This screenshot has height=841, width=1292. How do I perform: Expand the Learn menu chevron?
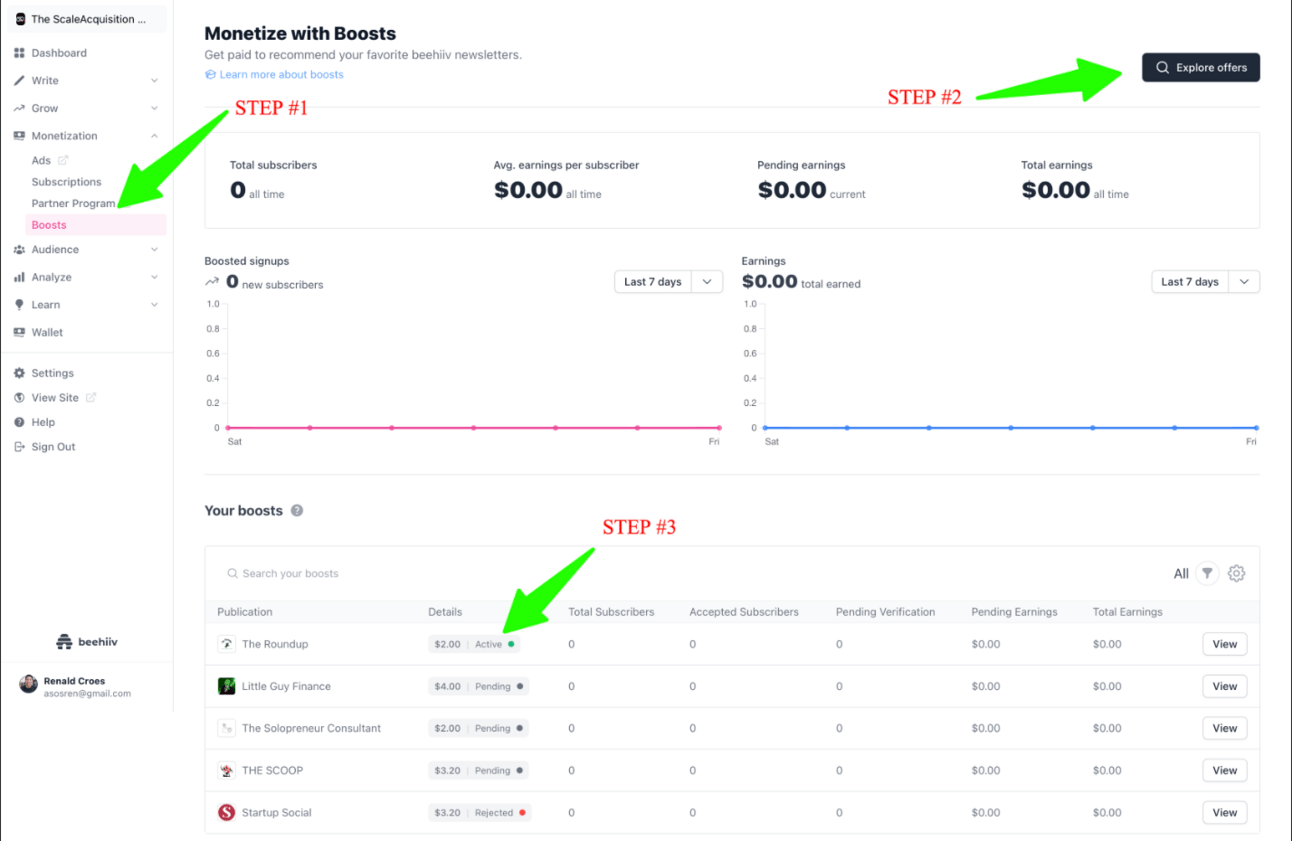pyautogui.click(x=154, y=305)
